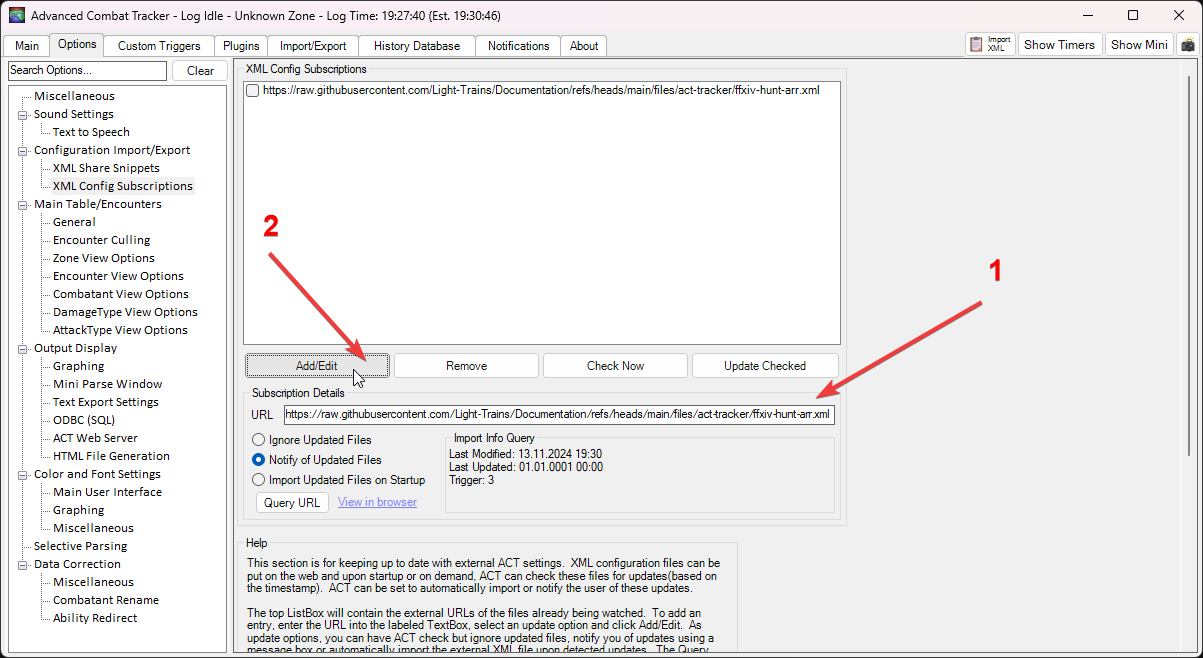The image size is (1203, 658).
Task: Select DamageType View Options tree item
Action: click(125, 312)
